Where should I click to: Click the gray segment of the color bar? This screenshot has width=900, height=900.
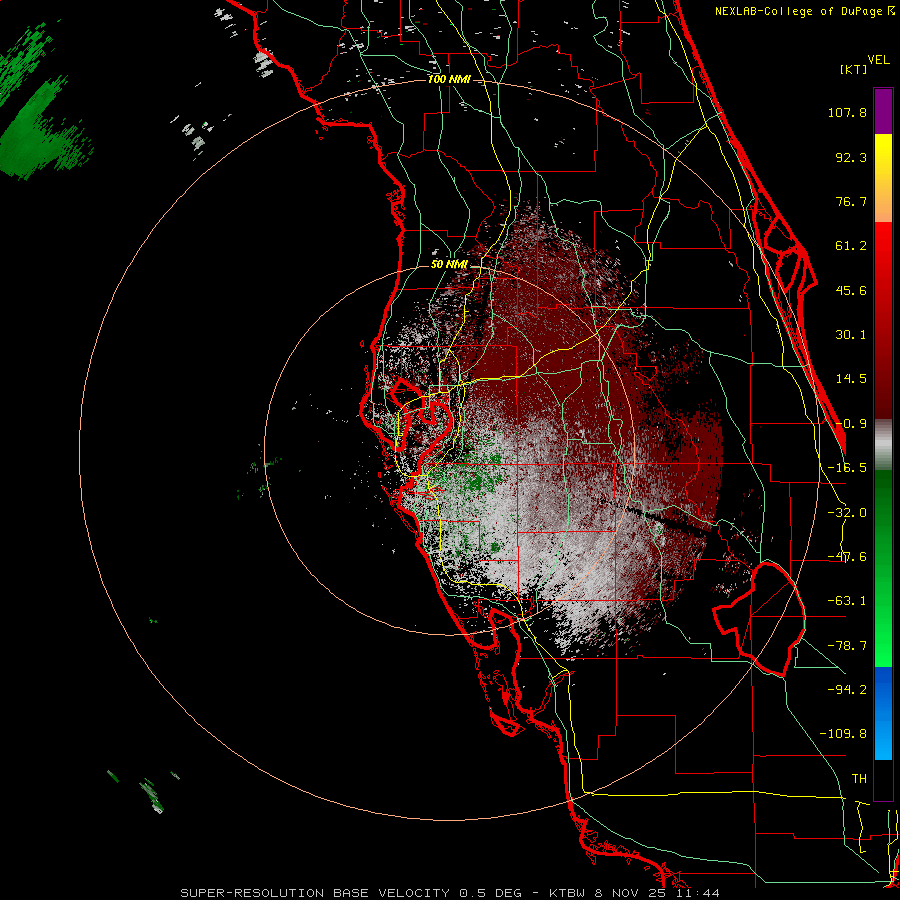coord(883,445)
